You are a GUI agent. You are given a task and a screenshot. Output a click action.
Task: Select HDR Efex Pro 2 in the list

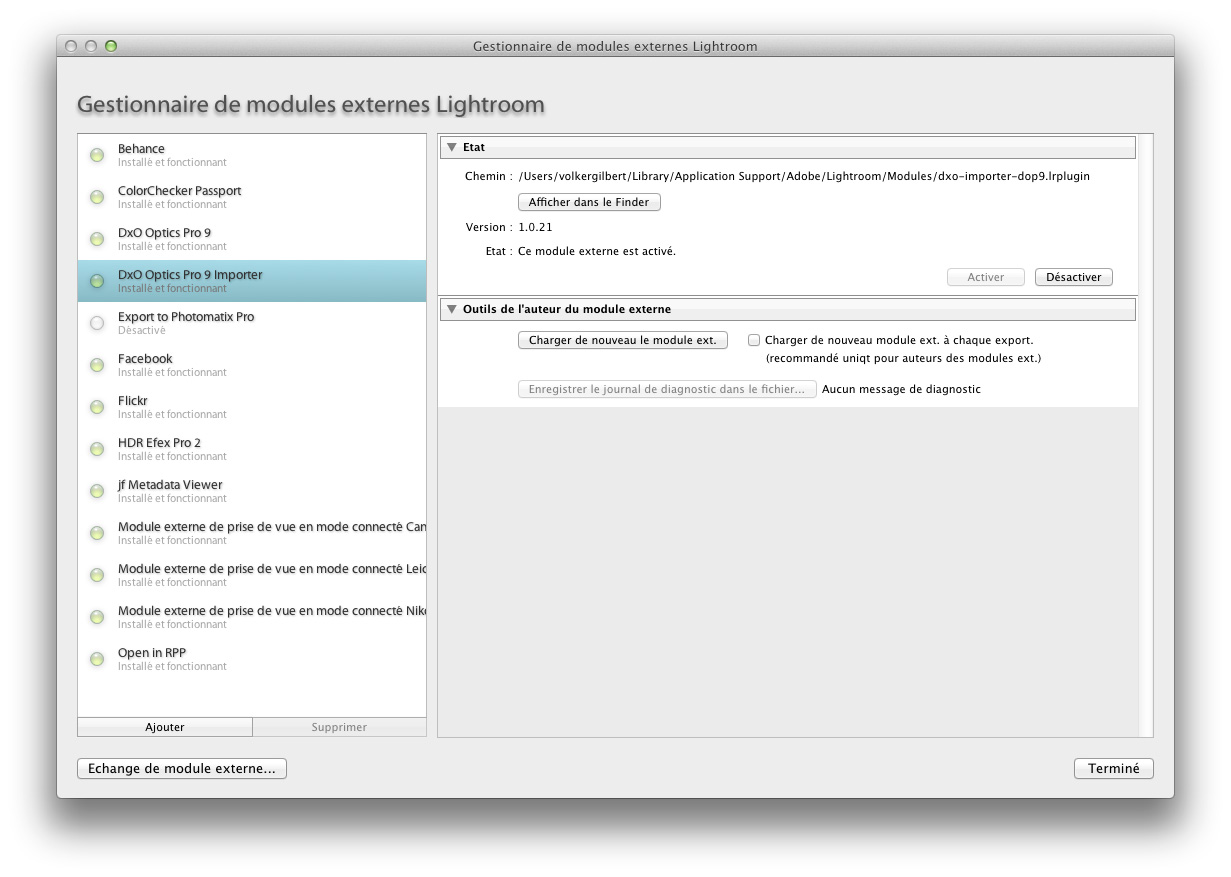point(252,449)
